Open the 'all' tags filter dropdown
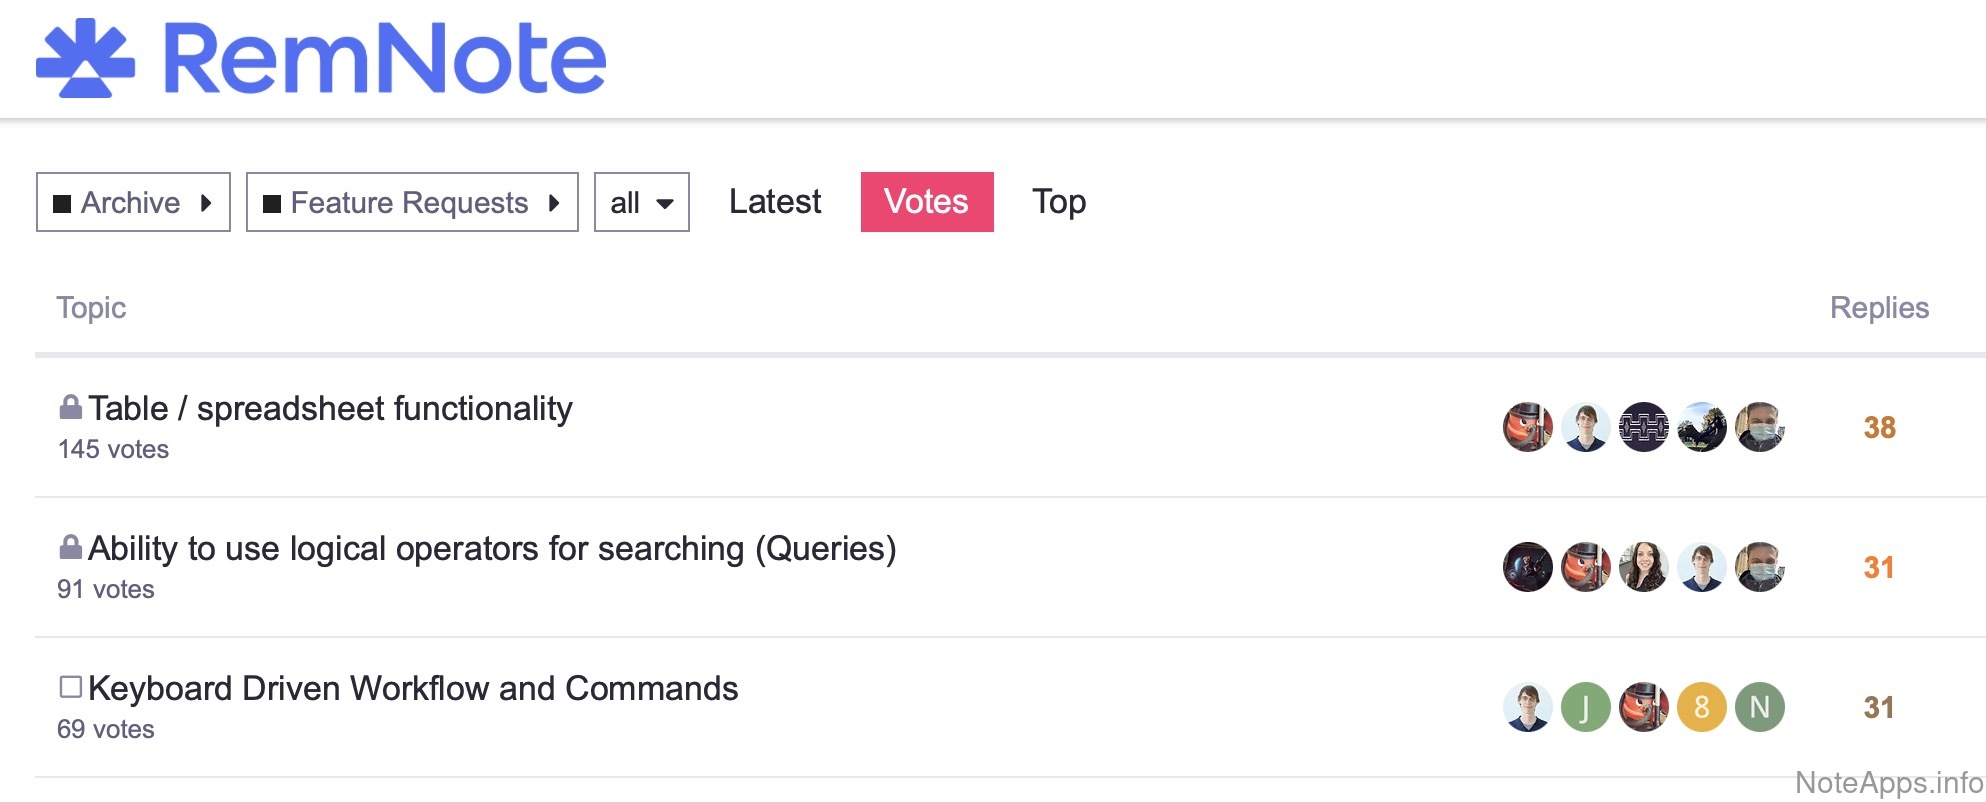 coord(641,202)
